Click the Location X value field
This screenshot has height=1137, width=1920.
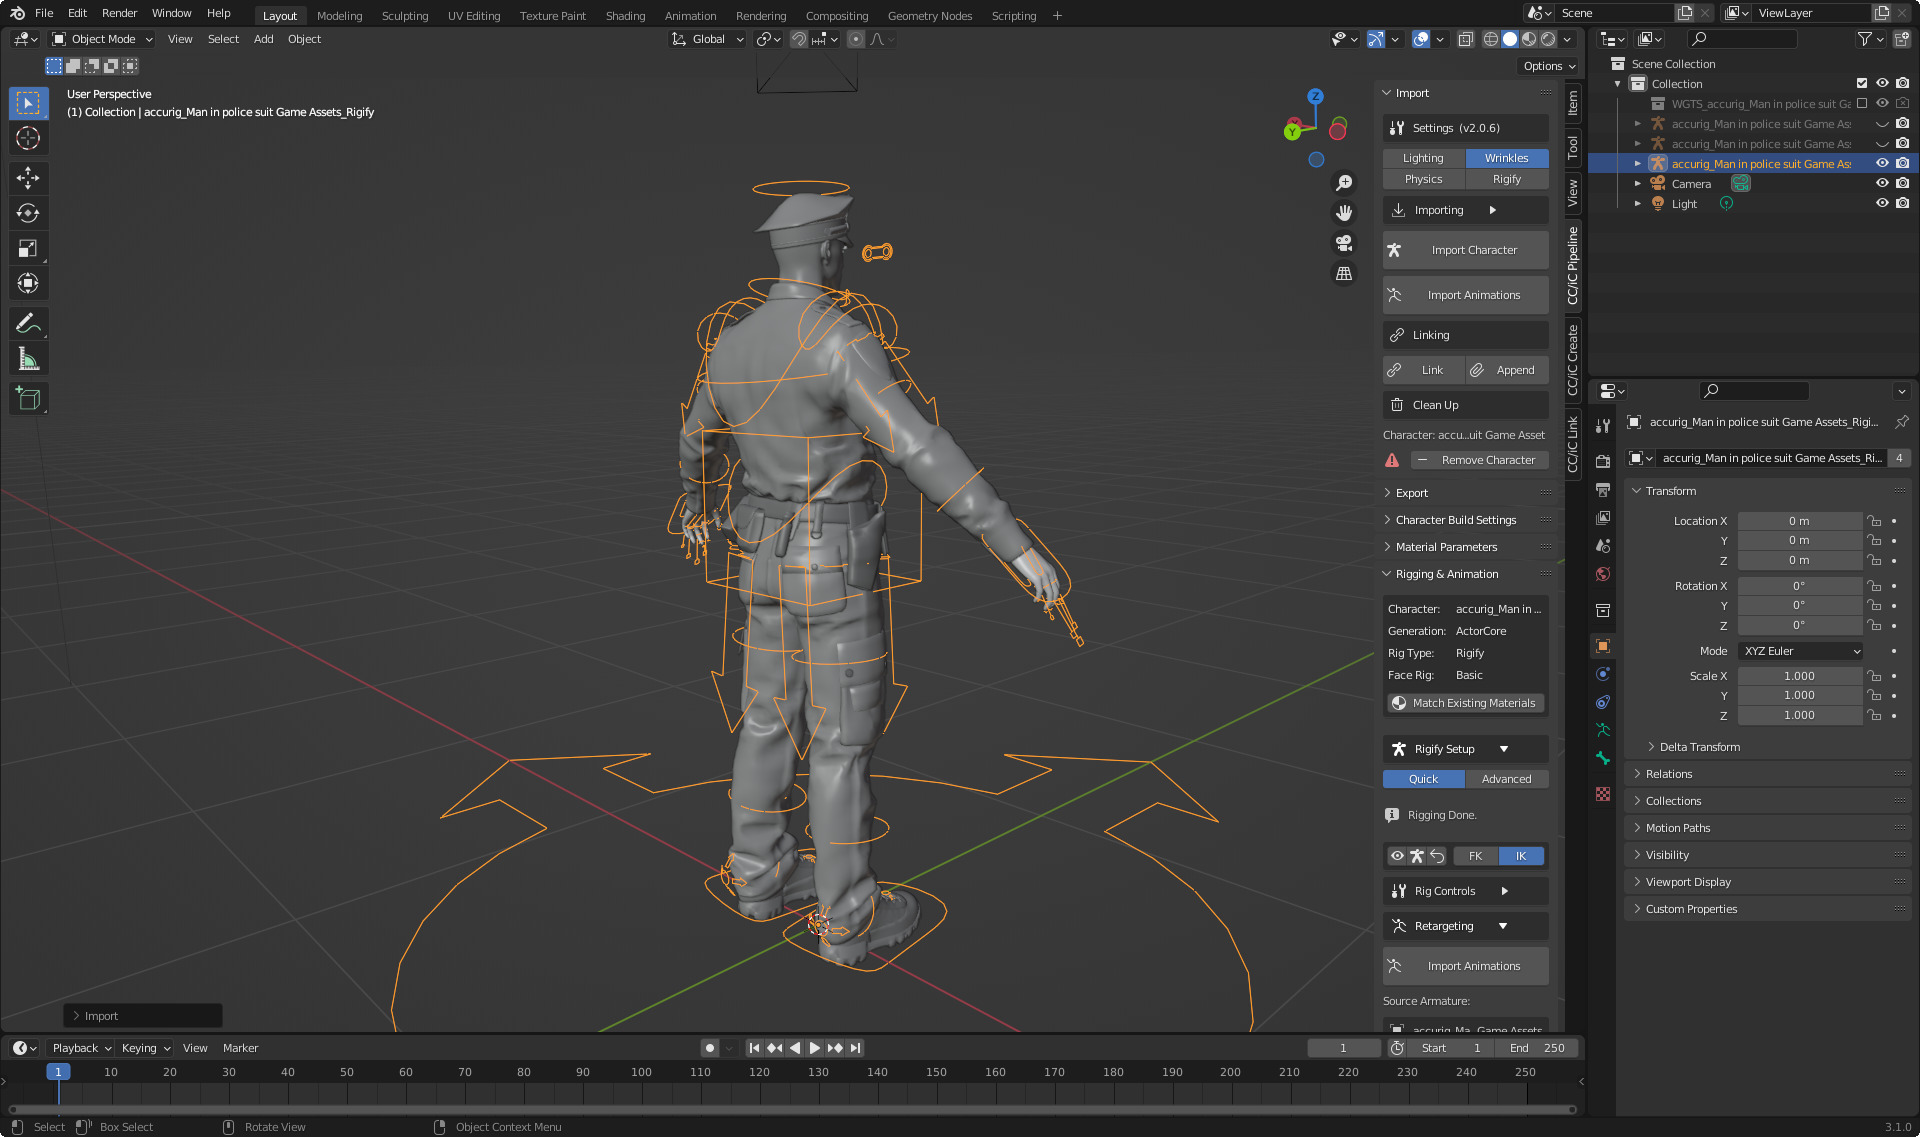pyautogui.click(x=1800, y=521)
